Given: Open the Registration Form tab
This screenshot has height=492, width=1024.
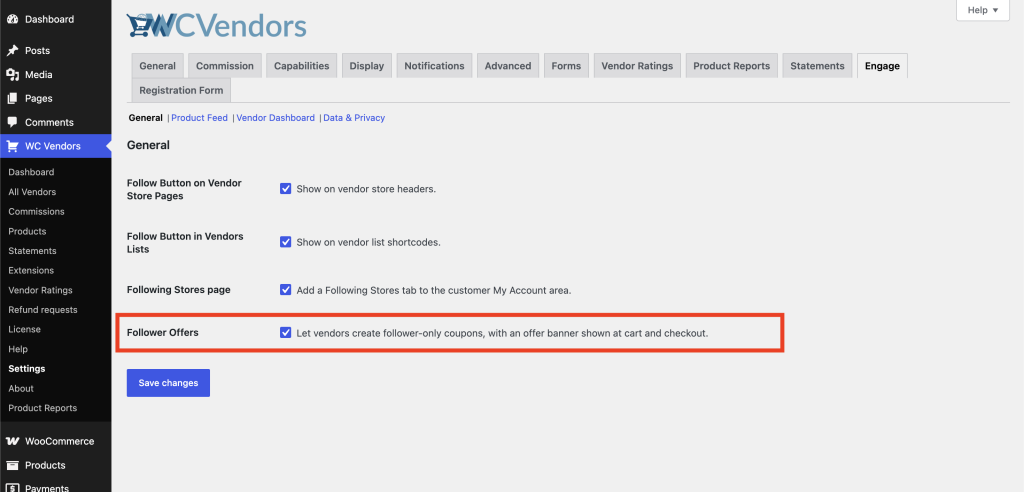Looking at the screenshot, I should (181, 90).
